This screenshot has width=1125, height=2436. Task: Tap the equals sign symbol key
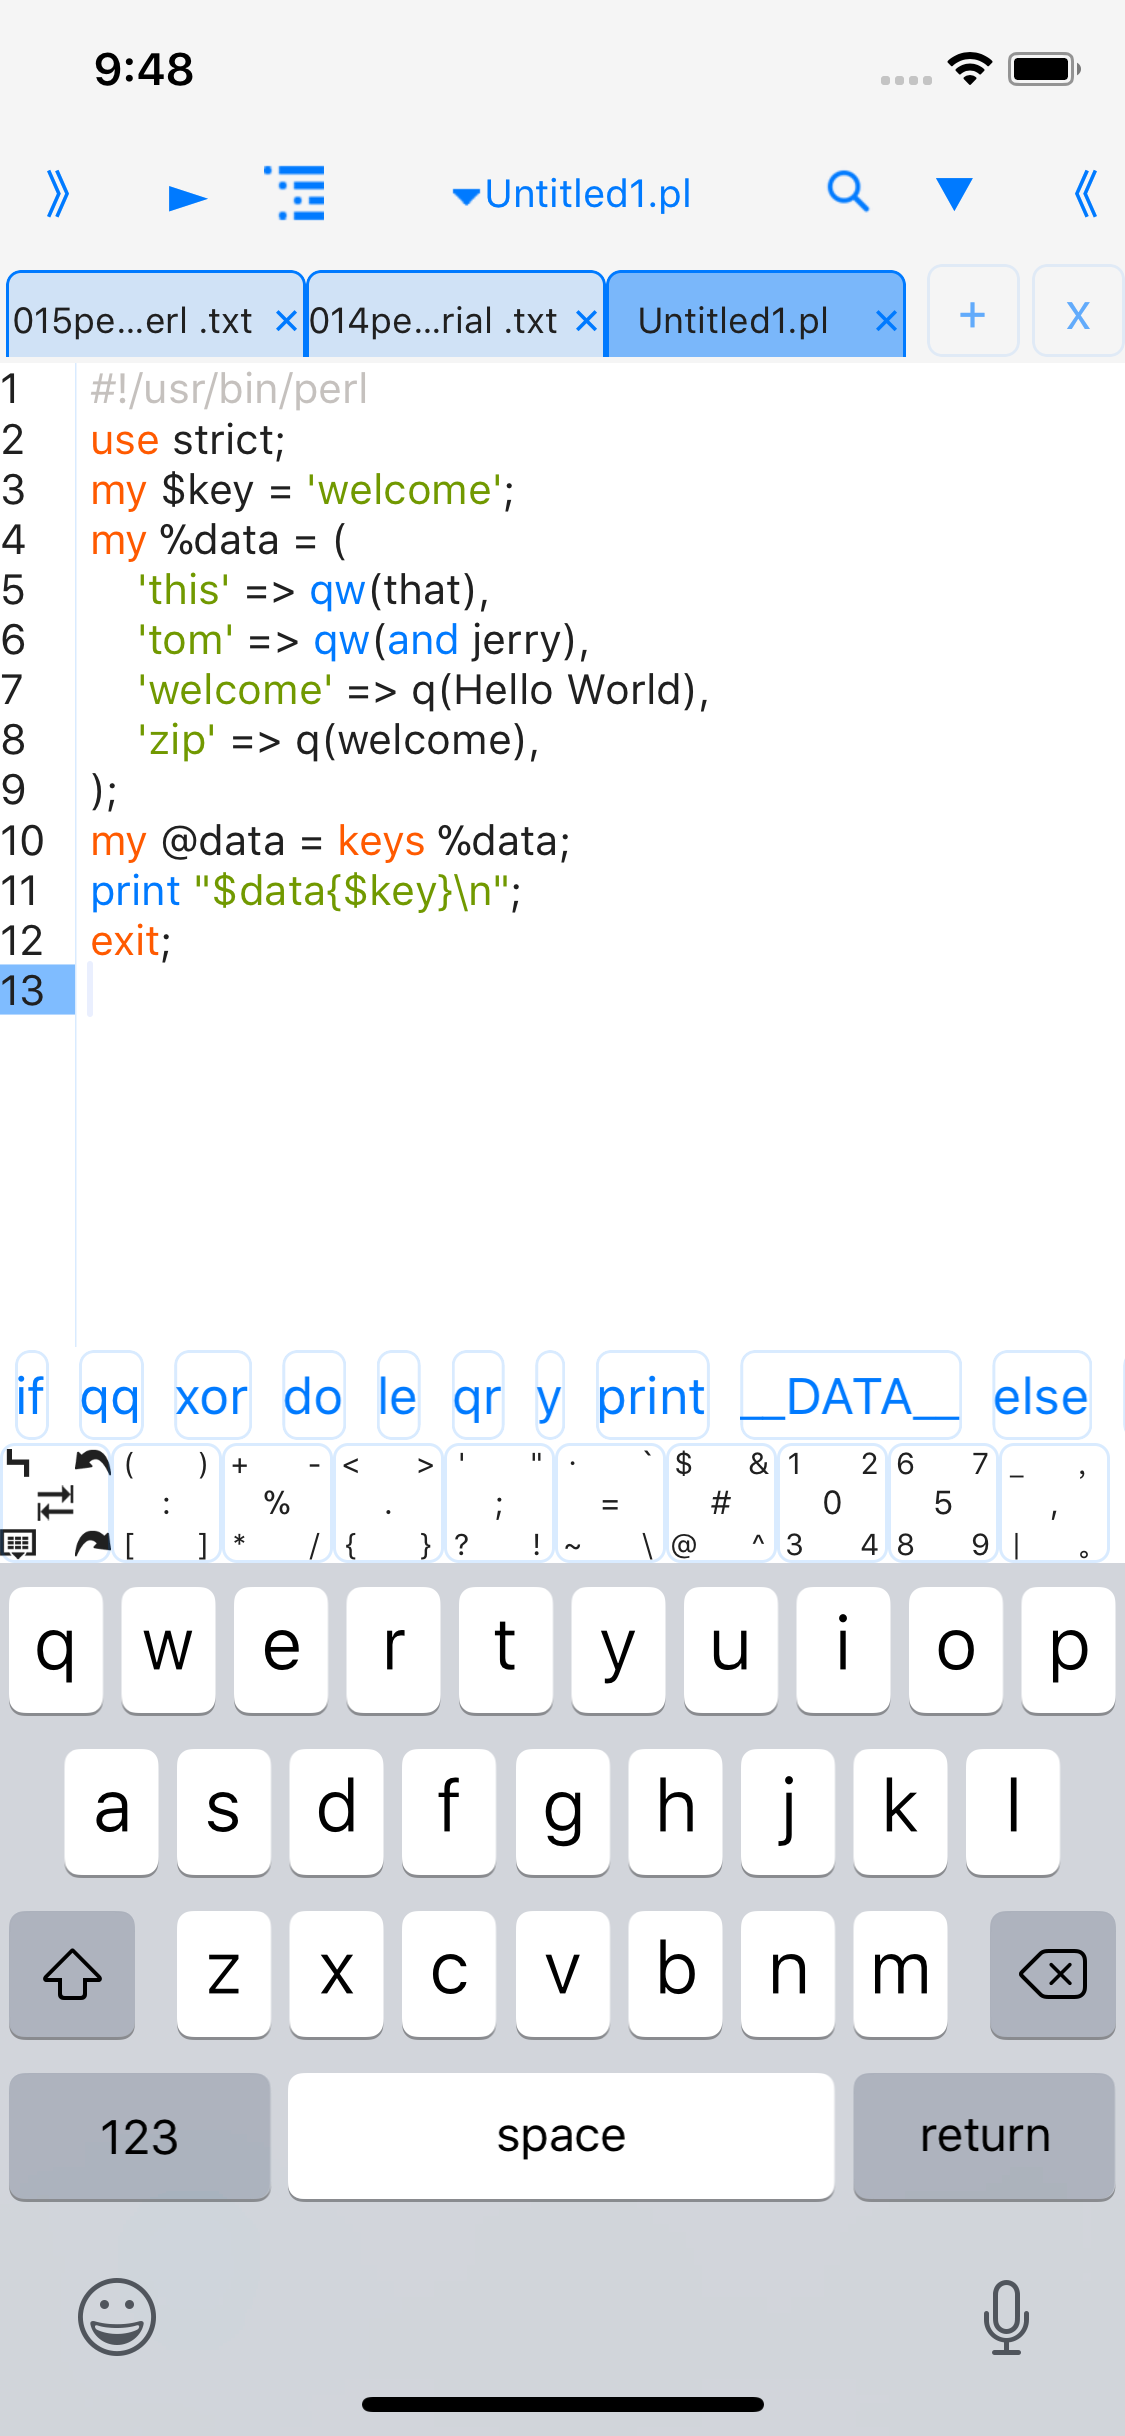(x=610, y=1503)
